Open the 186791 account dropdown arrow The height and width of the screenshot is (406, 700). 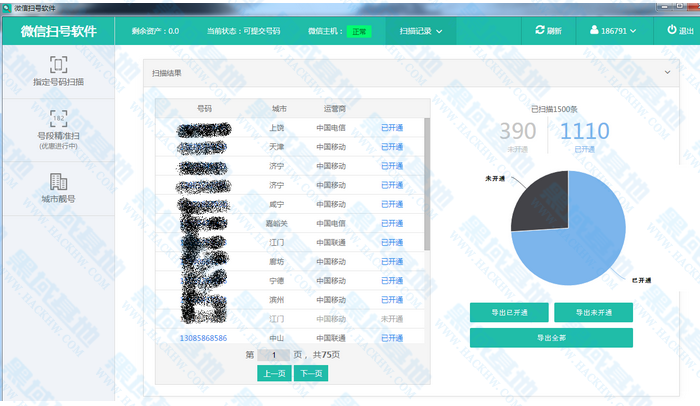point(633,31)
